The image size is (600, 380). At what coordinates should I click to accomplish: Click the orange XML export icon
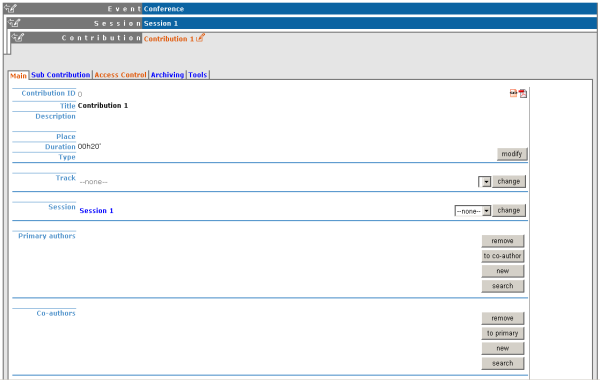pyautogui.click(x=513, y=93)
